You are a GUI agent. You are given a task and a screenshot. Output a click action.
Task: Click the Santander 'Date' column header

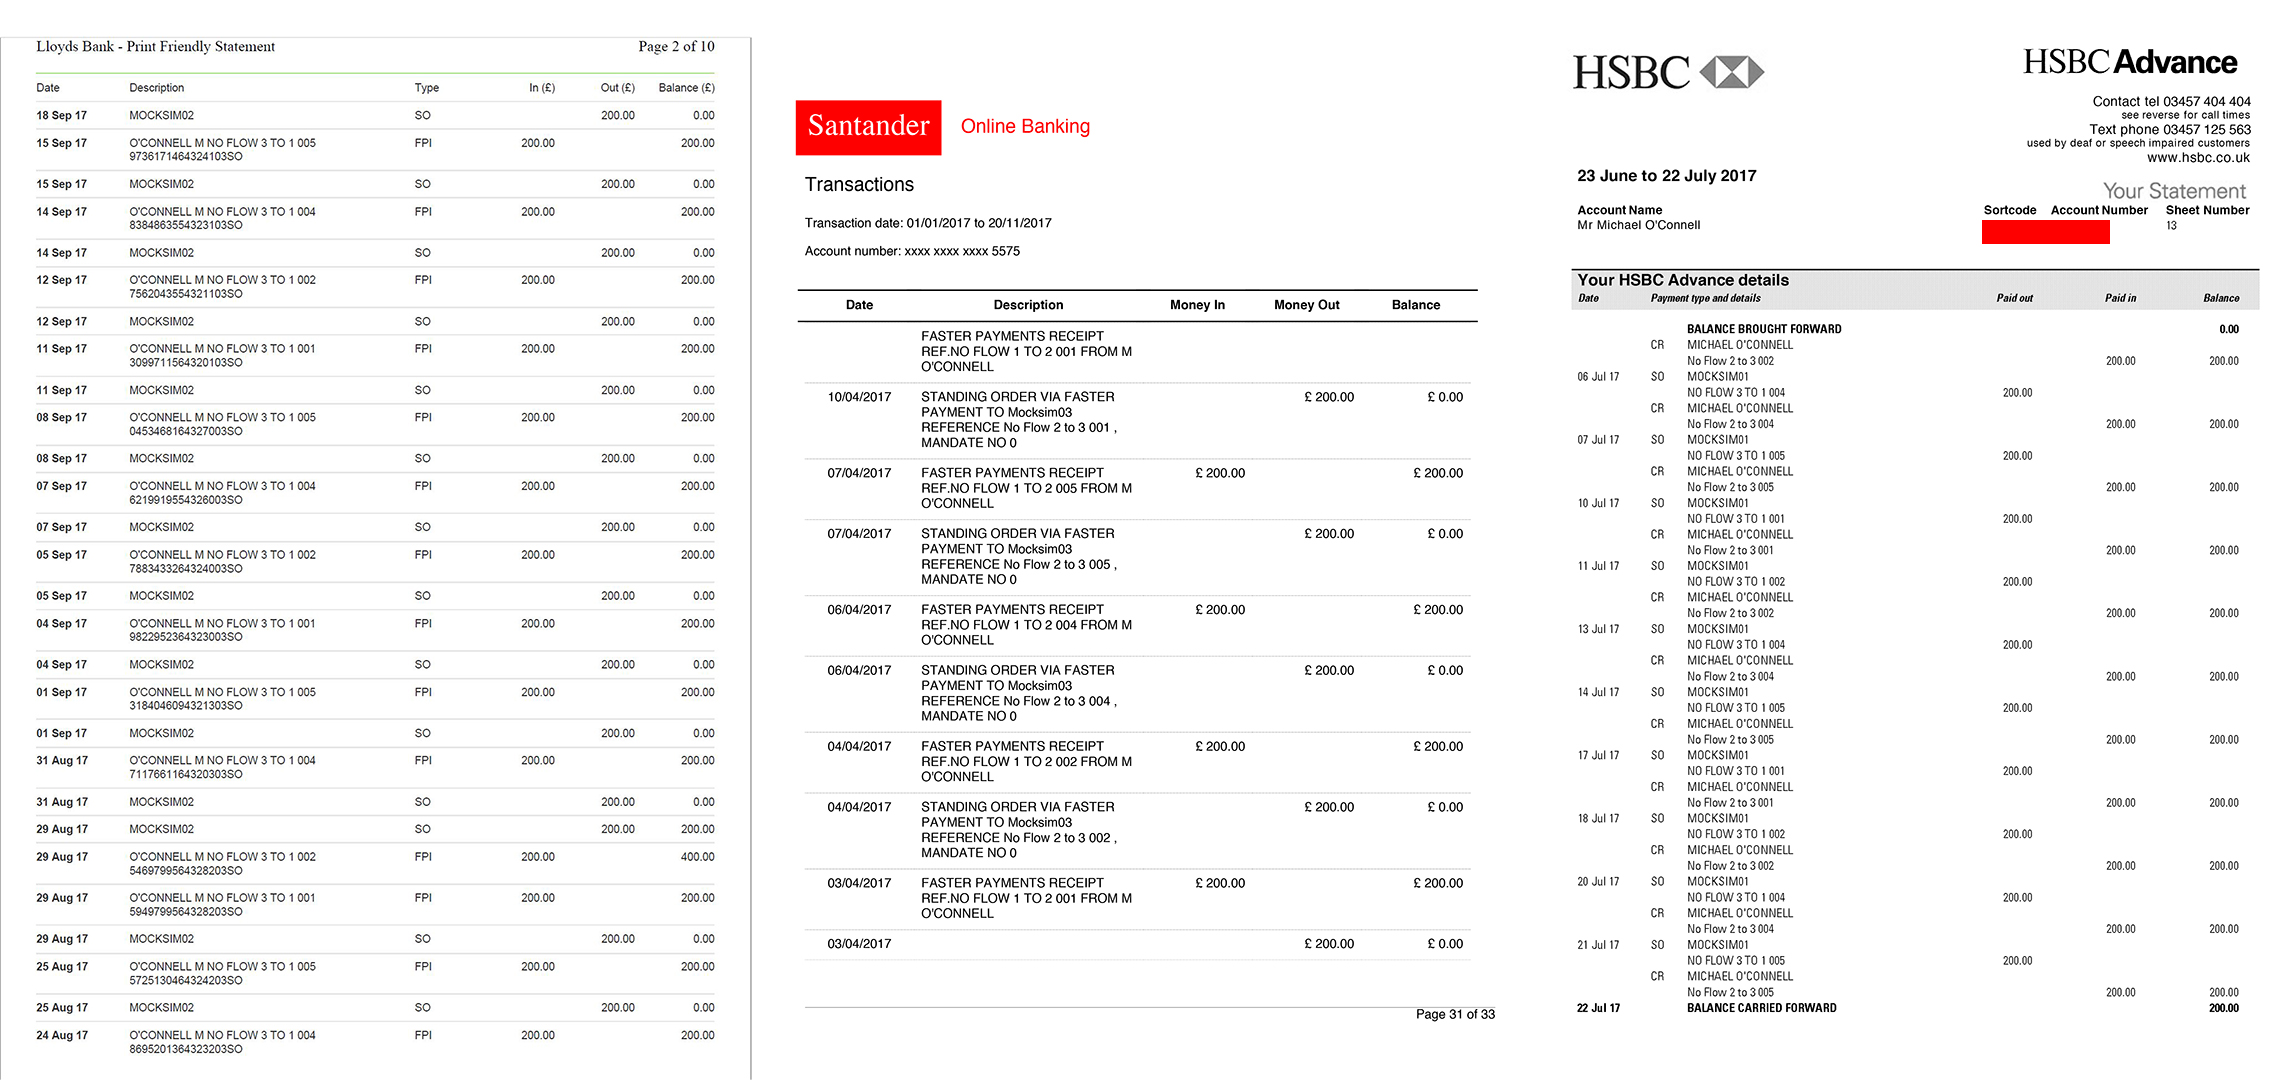859,305
